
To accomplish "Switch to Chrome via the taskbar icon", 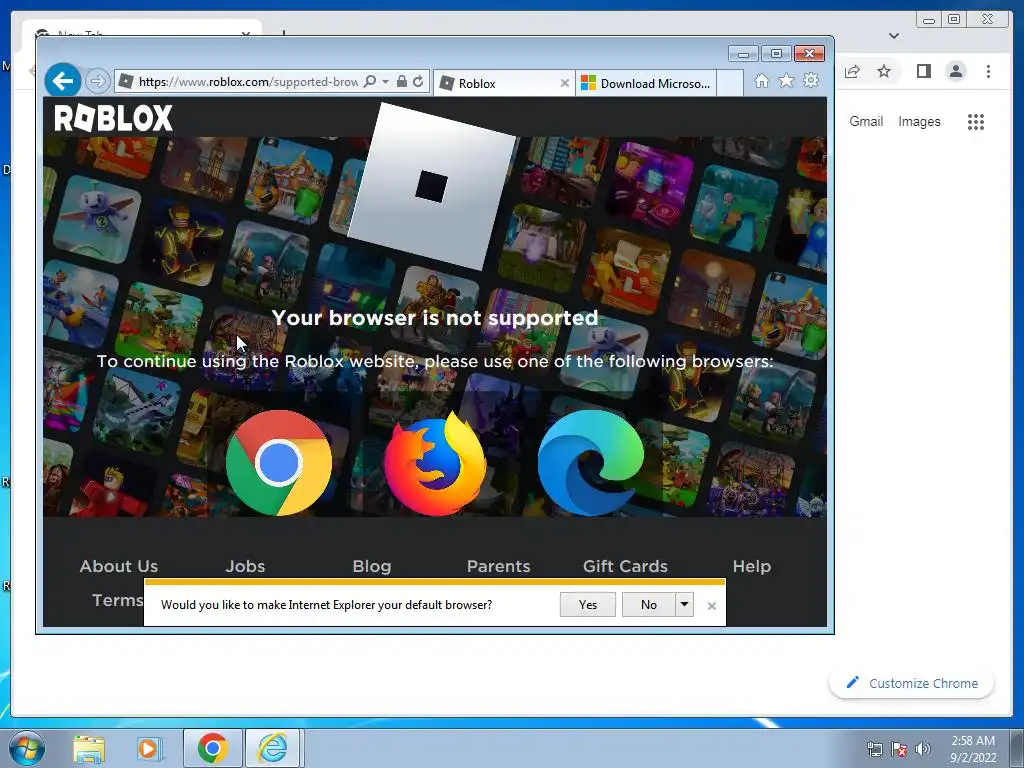I will (x=212, y=748).
